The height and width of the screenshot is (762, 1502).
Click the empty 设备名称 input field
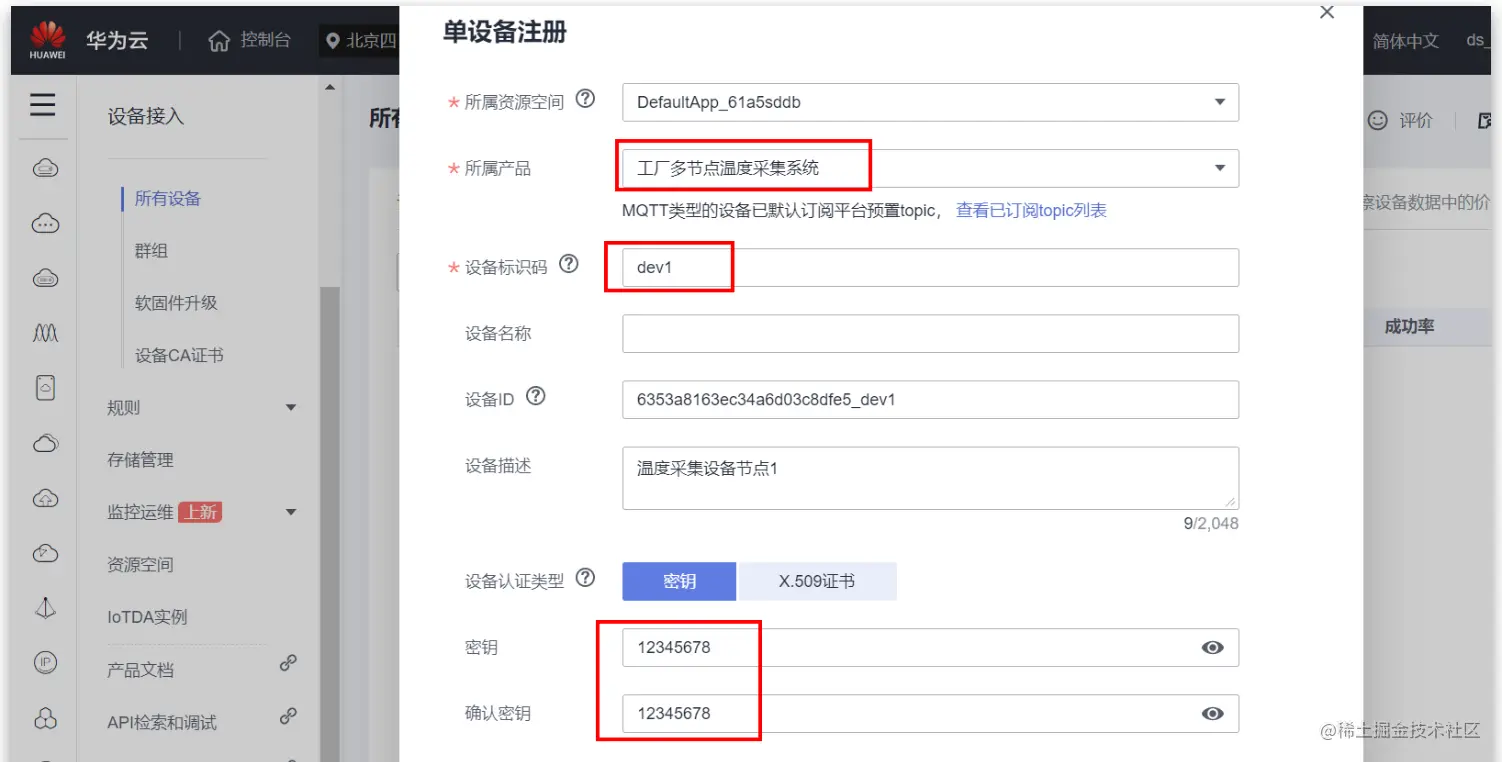click(x=930, y=334)
